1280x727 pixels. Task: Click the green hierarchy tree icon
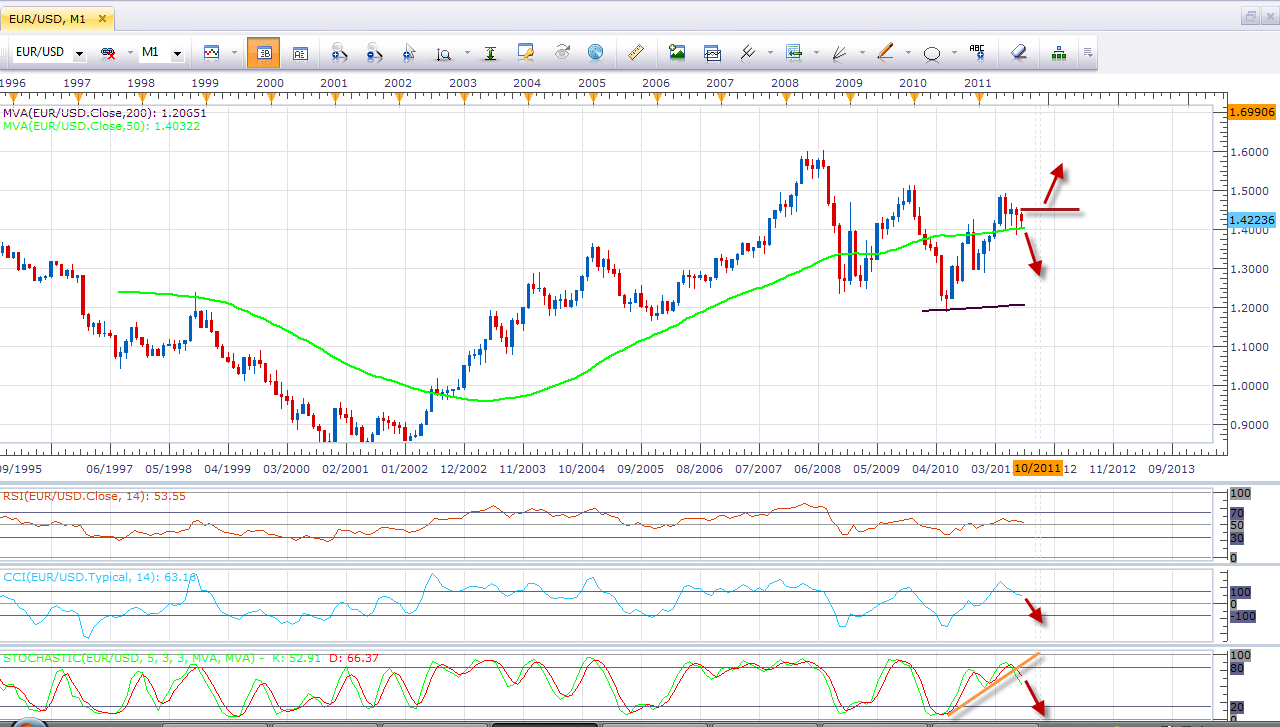[x=1058, y=52]
